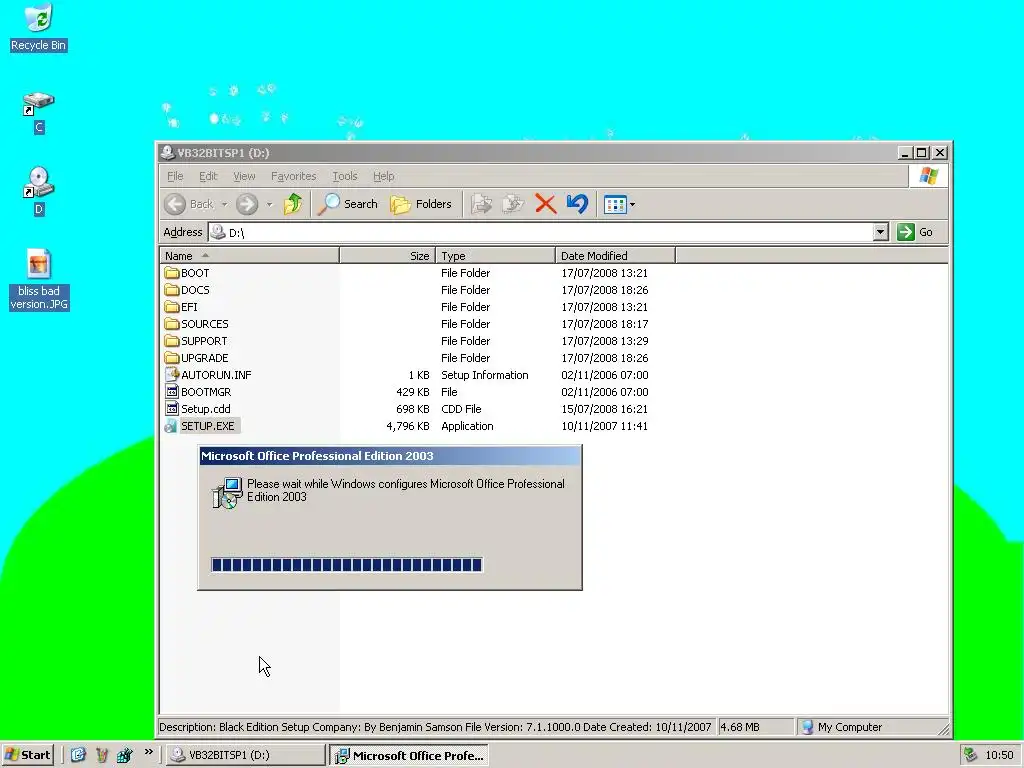The image size is (1024, 768).
Task: Open the Start menu
Action: (27, 755)
